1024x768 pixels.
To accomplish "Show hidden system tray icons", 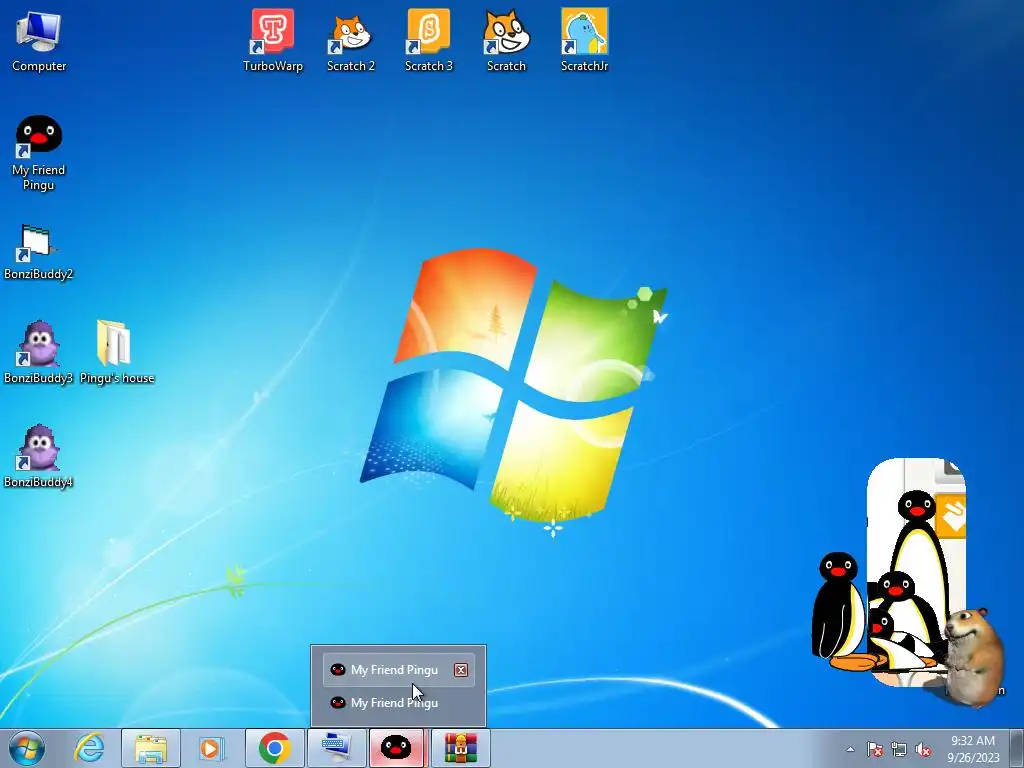I will pyautogui.click(x=850, y=750).
